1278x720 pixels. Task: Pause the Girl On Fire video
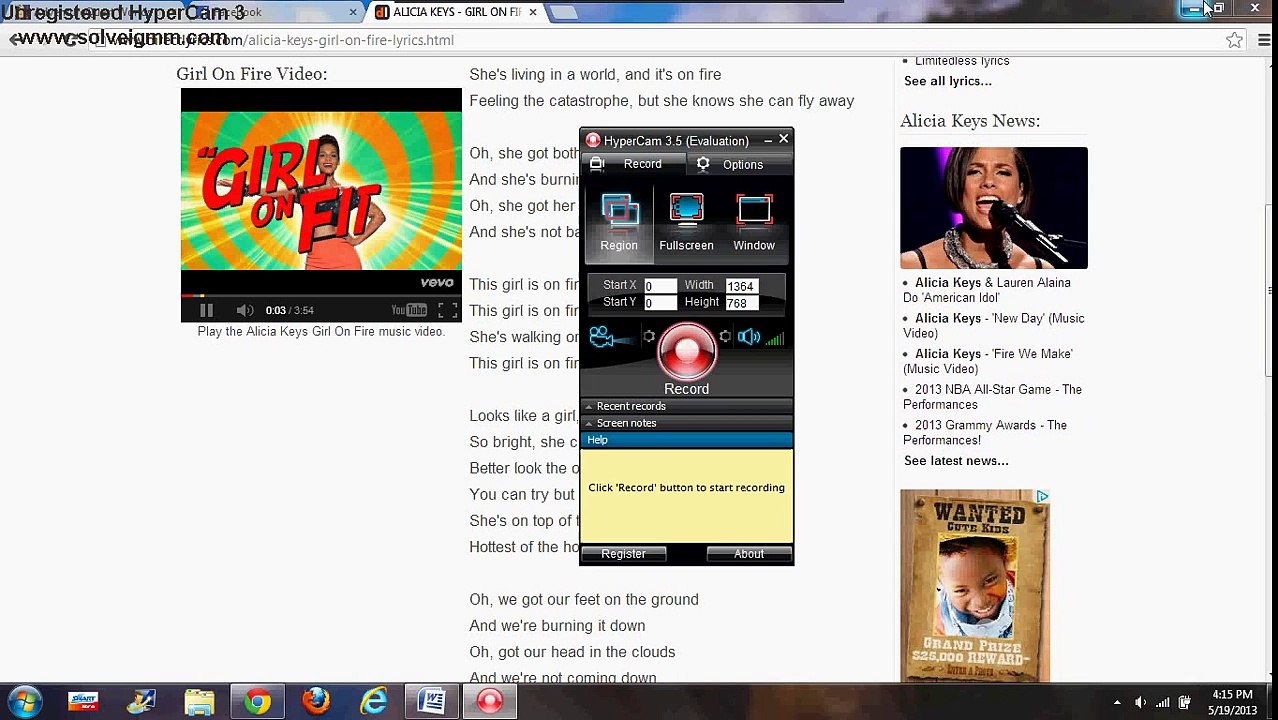(x=206, y=310)
